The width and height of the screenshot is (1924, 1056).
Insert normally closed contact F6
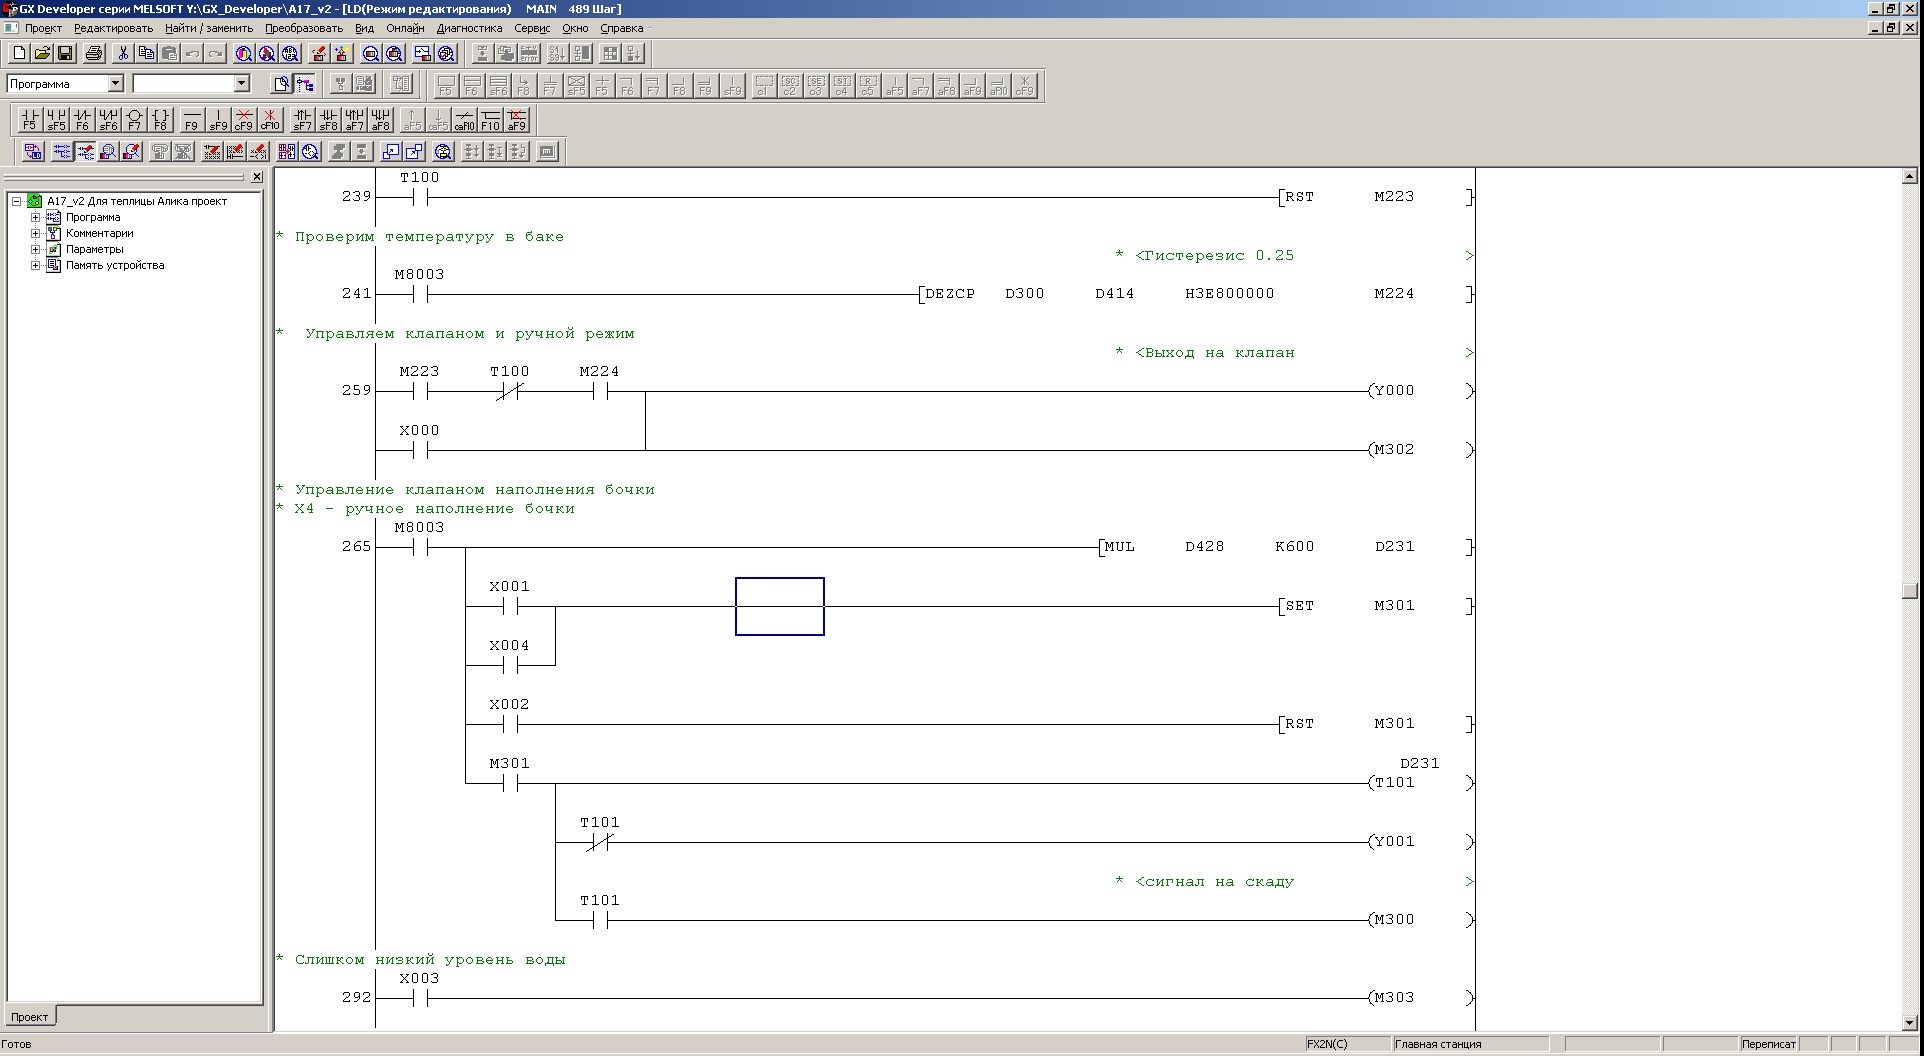coord(82,120)
